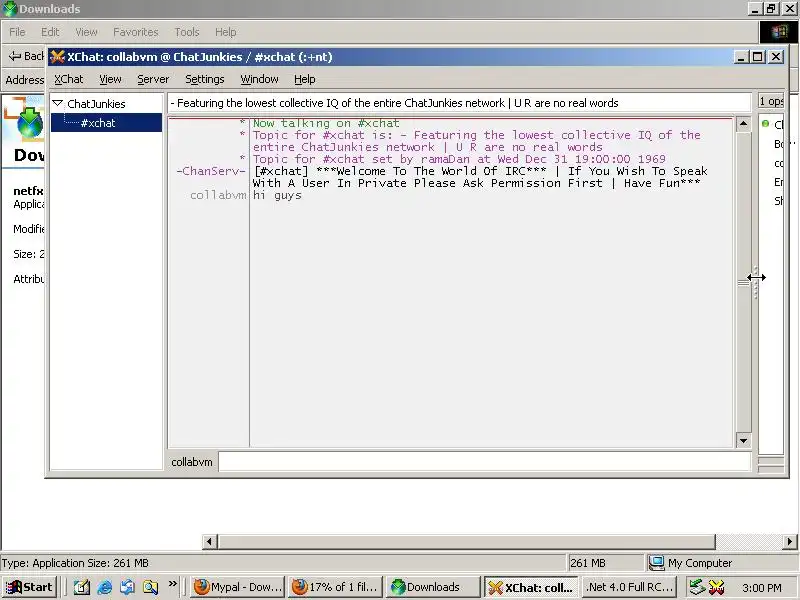Click the ramaDan topic set line

click(x=459, y=159)
